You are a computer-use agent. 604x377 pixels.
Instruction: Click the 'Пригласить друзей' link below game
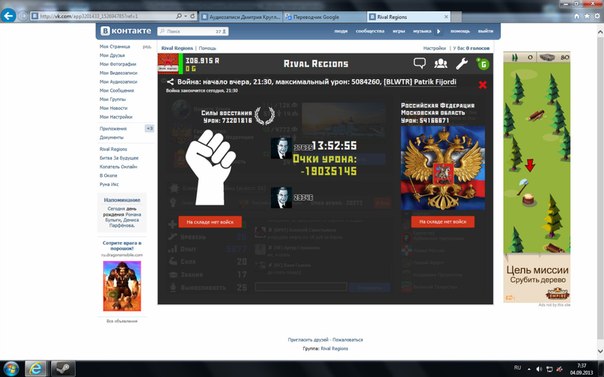(308, 340)
